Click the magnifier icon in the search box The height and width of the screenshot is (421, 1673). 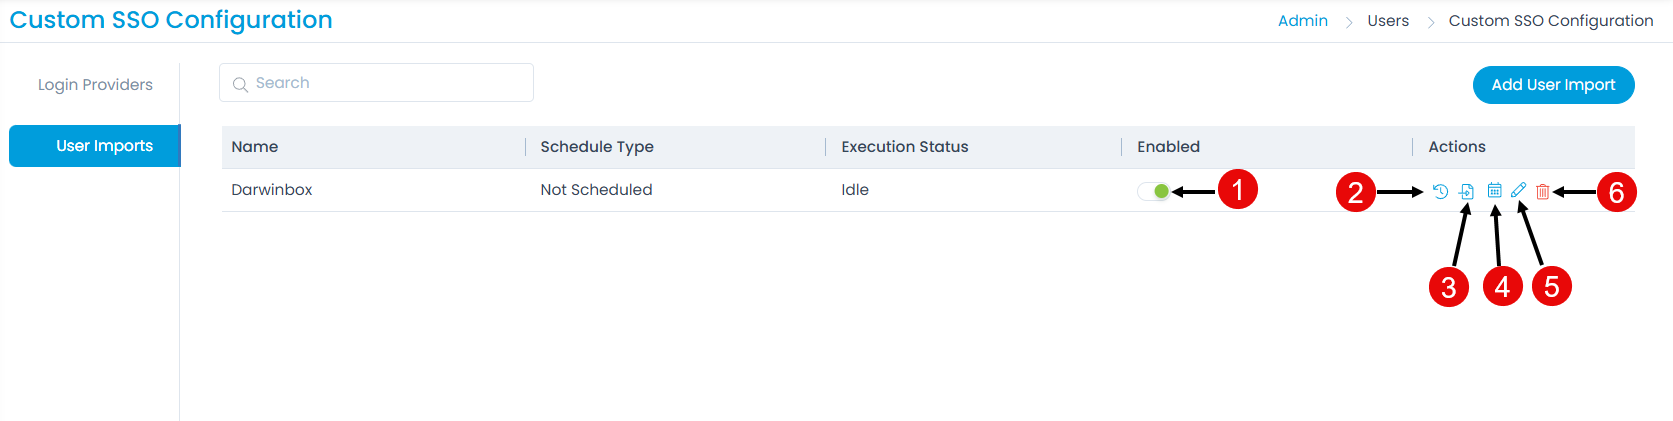(x=240, y=84)
